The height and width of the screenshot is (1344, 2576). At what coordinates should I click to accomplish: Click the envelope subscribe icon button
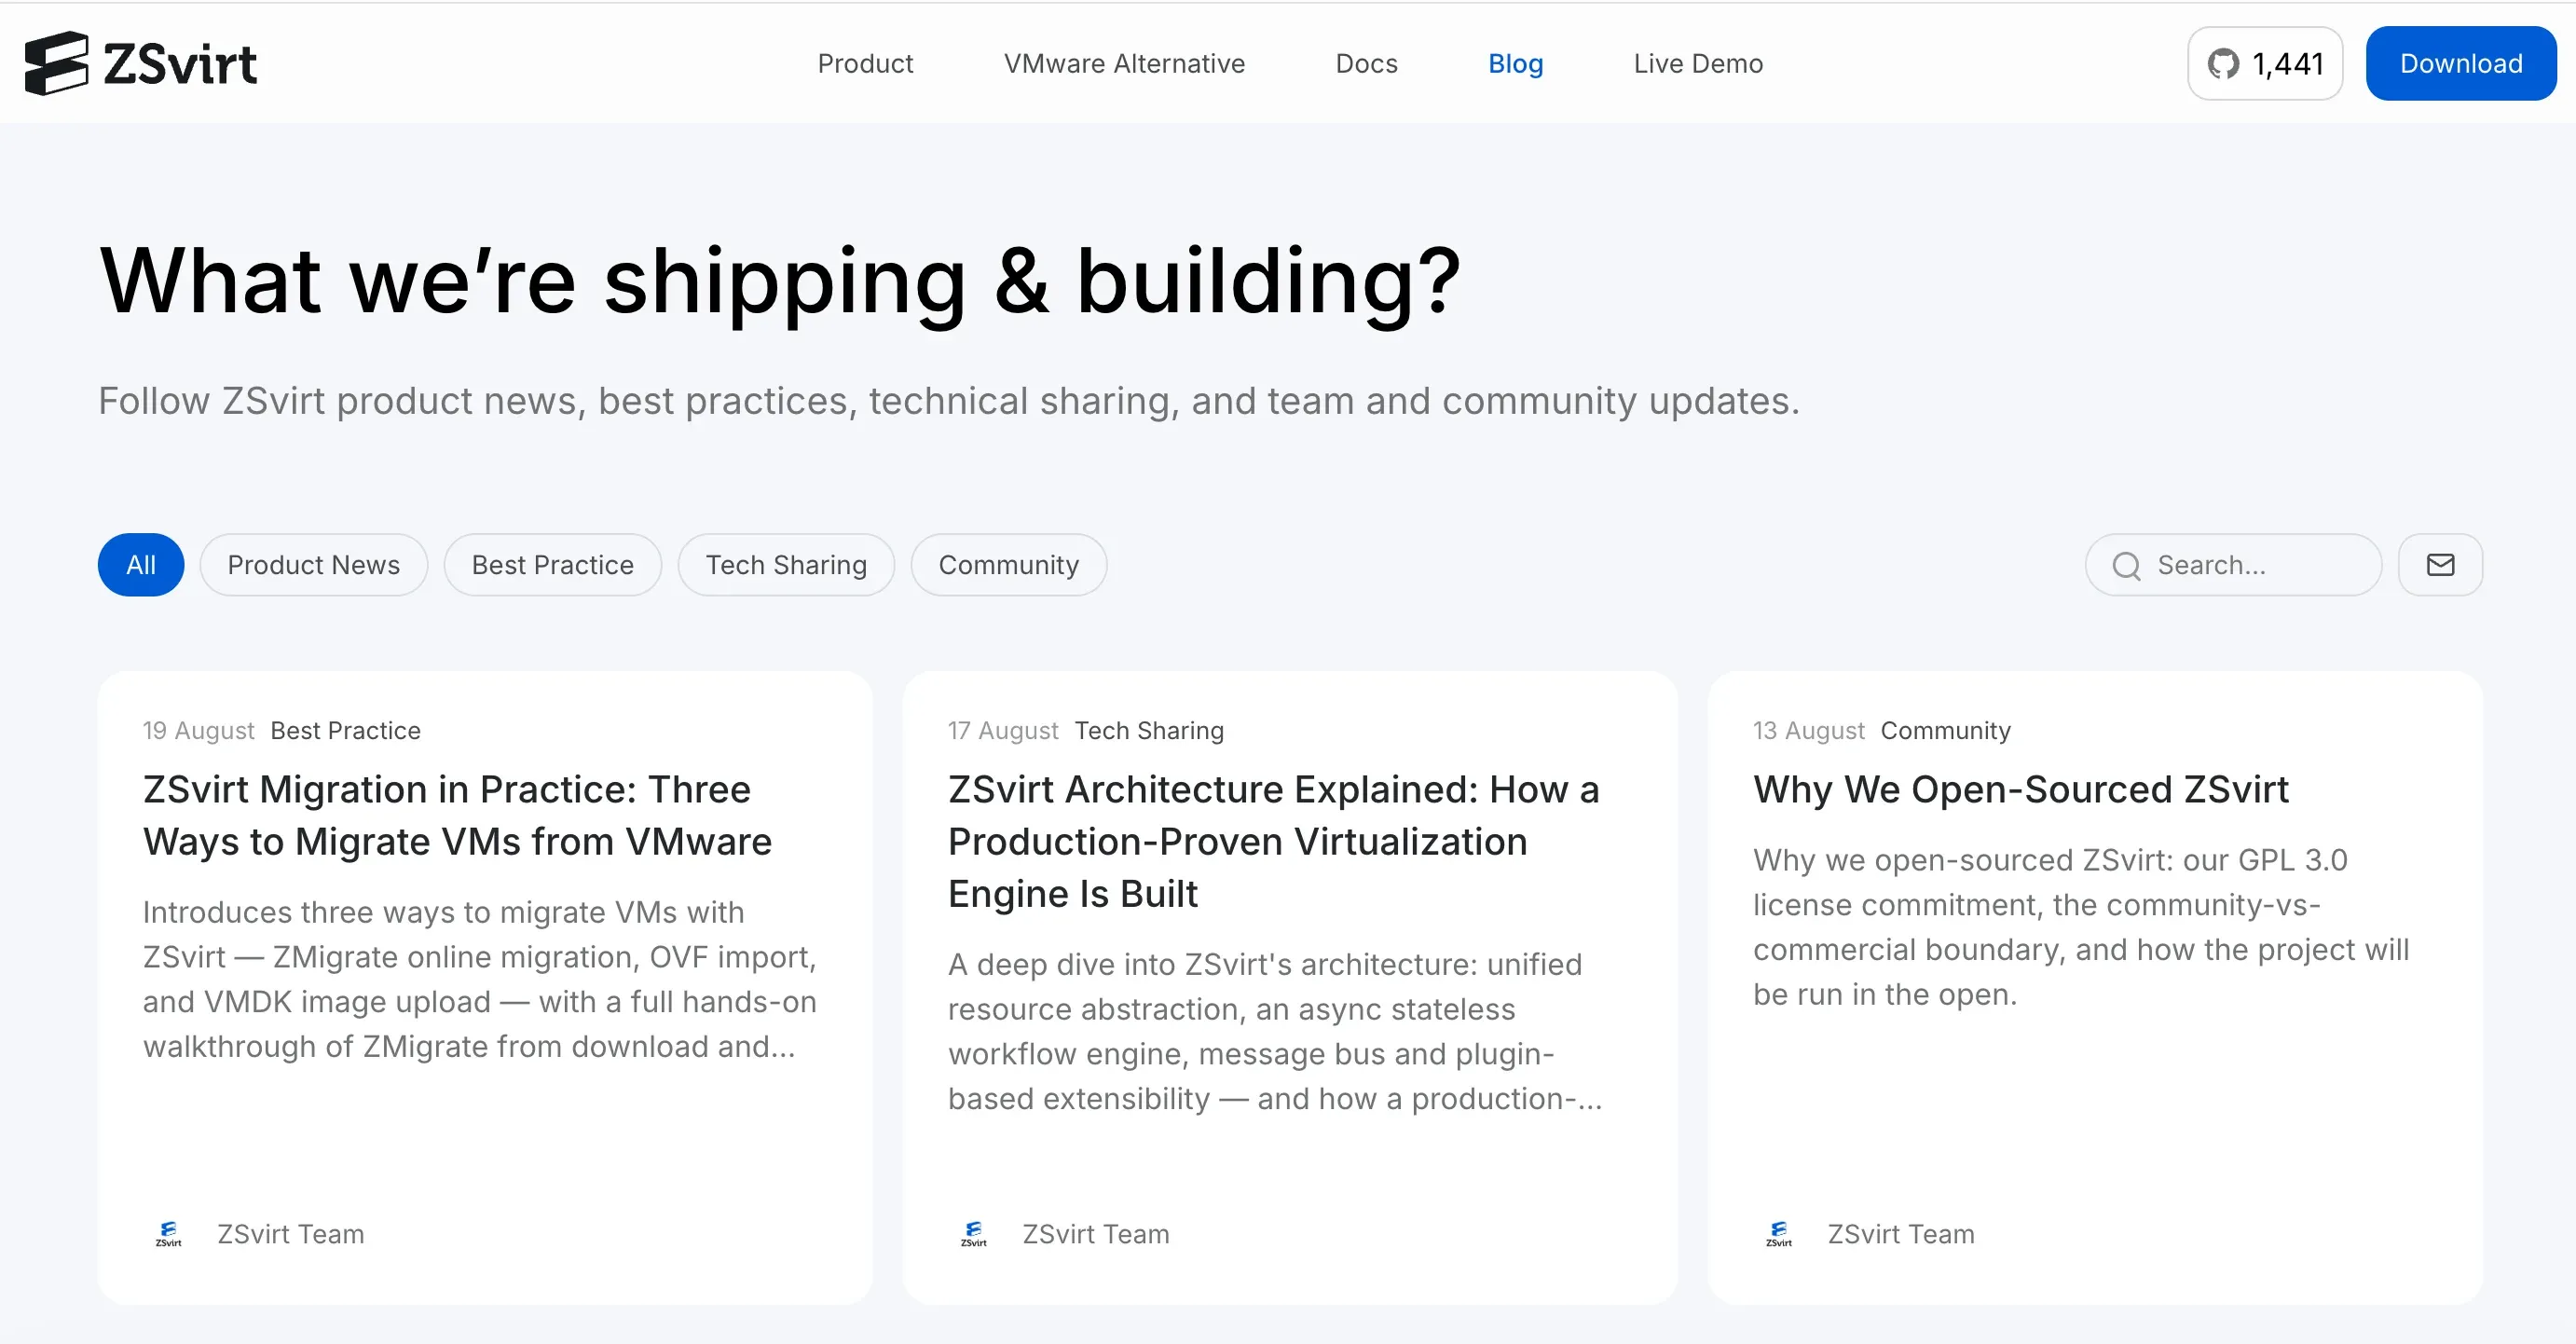coord(2440,565)
